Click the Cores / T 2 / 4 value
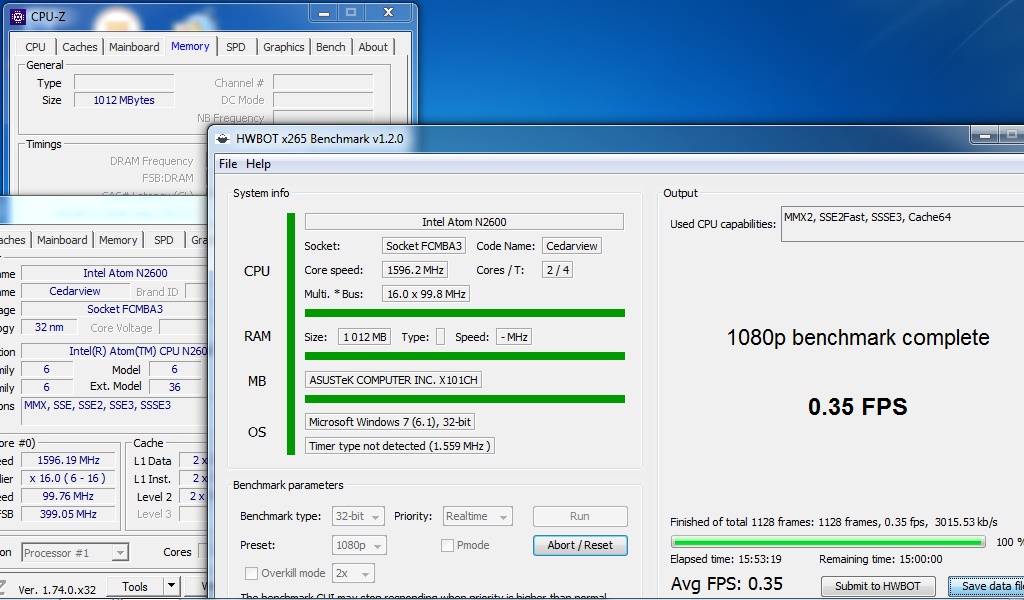The width and height of the screenshot is (1024, 600). click(557, 270)
